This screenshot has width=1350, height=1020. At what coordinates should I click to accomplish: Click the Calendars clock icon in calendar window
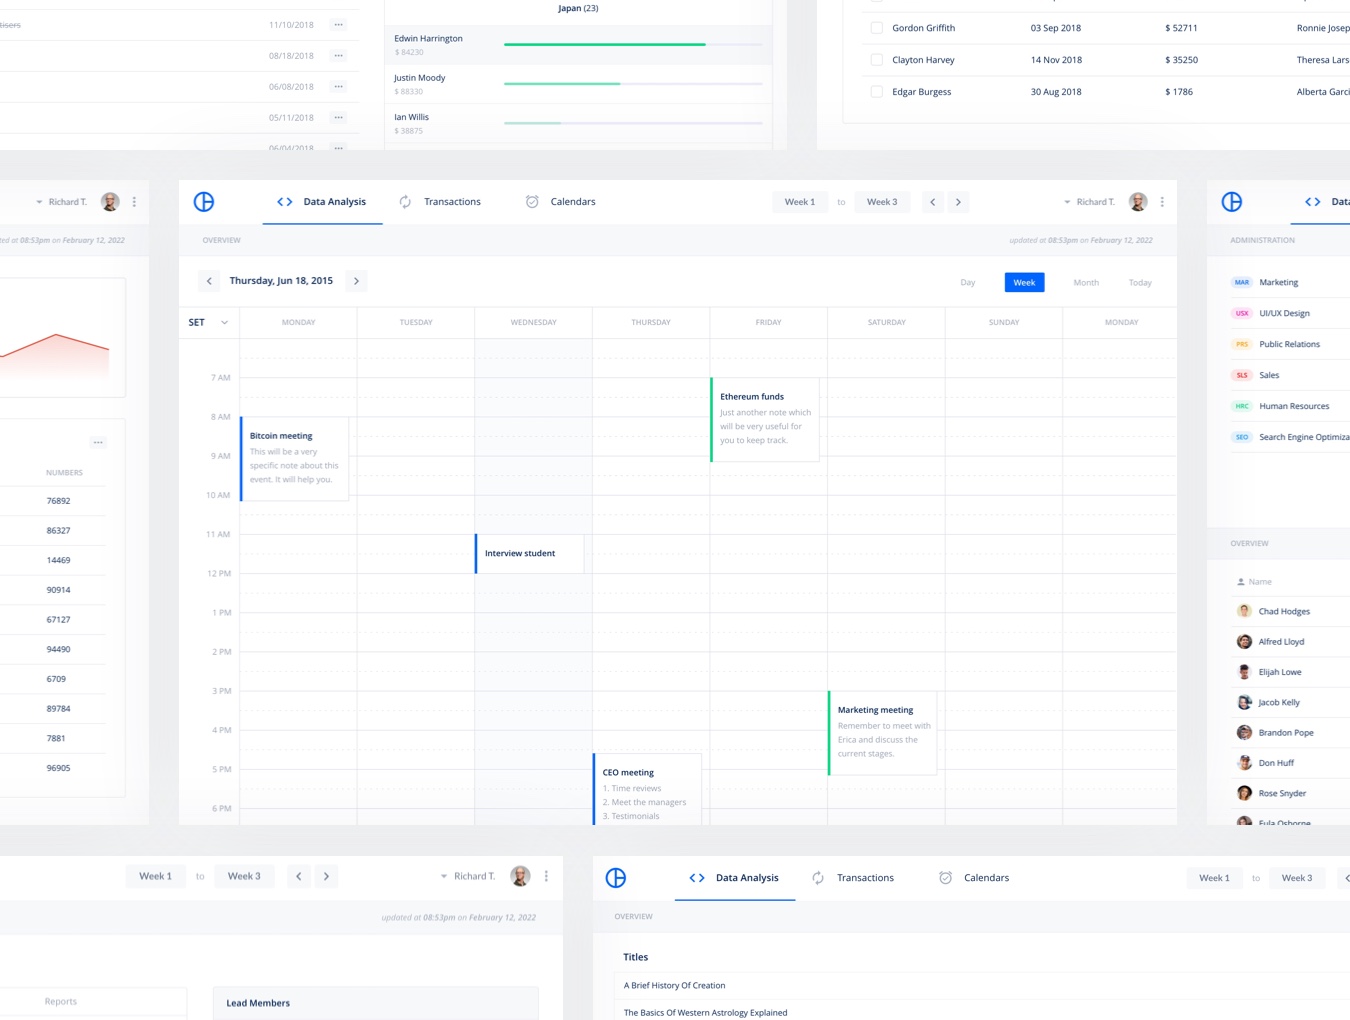coord(532,202)
